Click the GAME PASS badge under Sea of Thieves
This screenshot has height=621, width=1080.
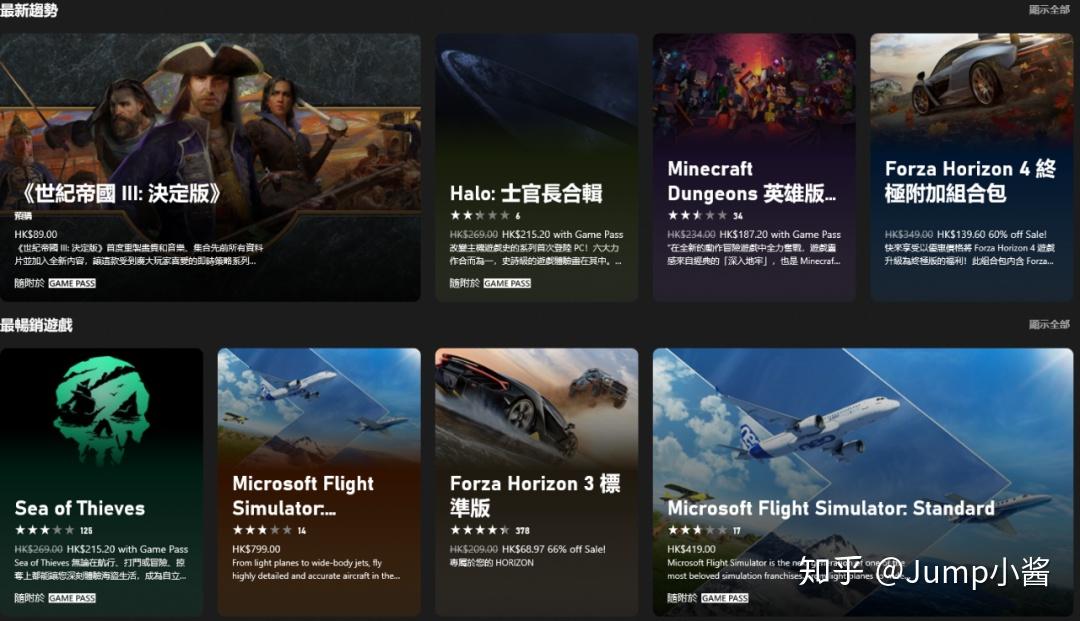point(72,598)
